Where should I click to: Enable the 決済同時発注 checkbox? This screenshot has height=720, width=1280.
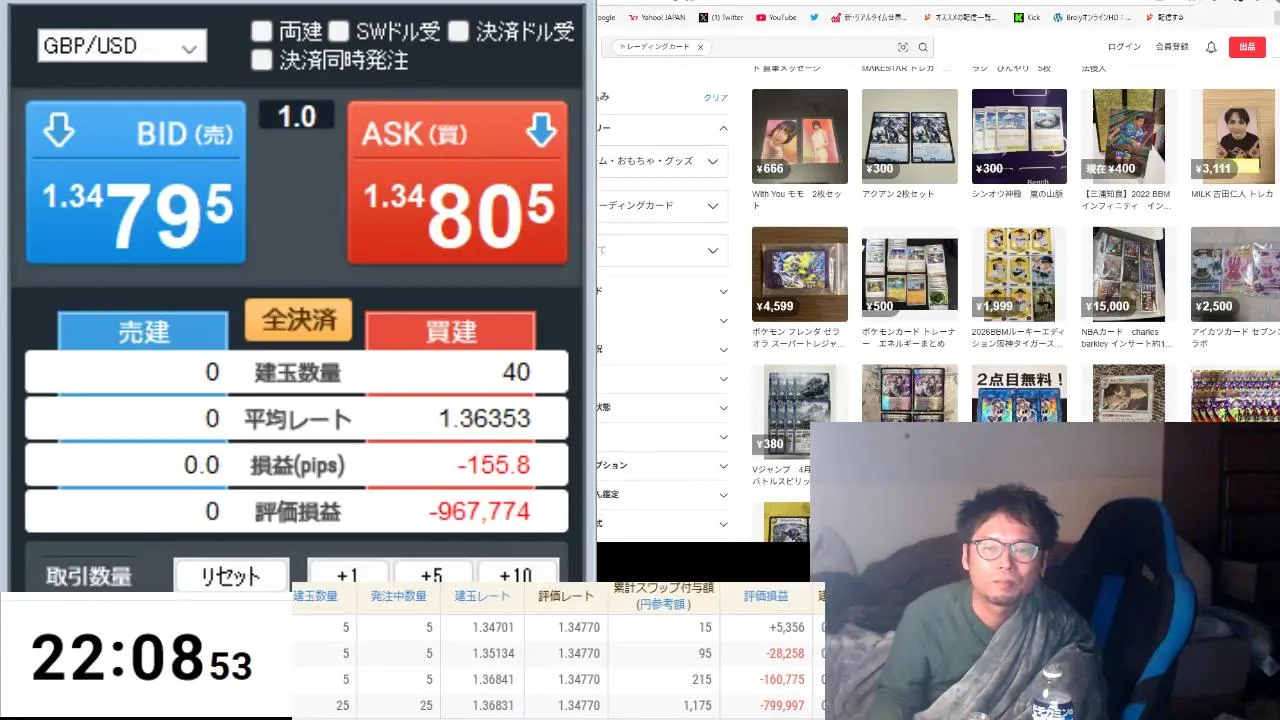[262, 60]
